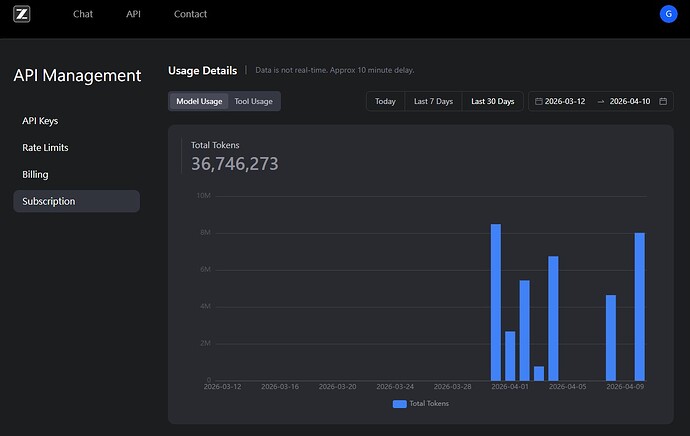Screen dimensions: 690x436
Task: Click the Z logo icon
Action: (22, 14)
